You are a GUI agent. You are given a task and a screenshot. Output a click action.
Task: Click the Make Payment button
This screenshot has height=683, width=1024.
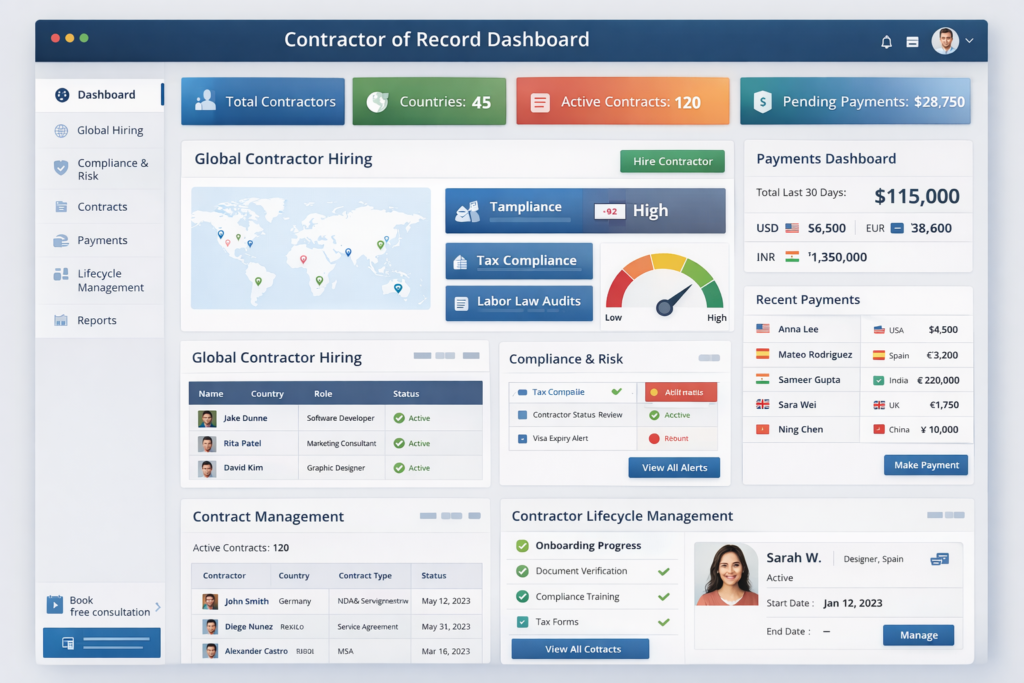click(925, 465)
